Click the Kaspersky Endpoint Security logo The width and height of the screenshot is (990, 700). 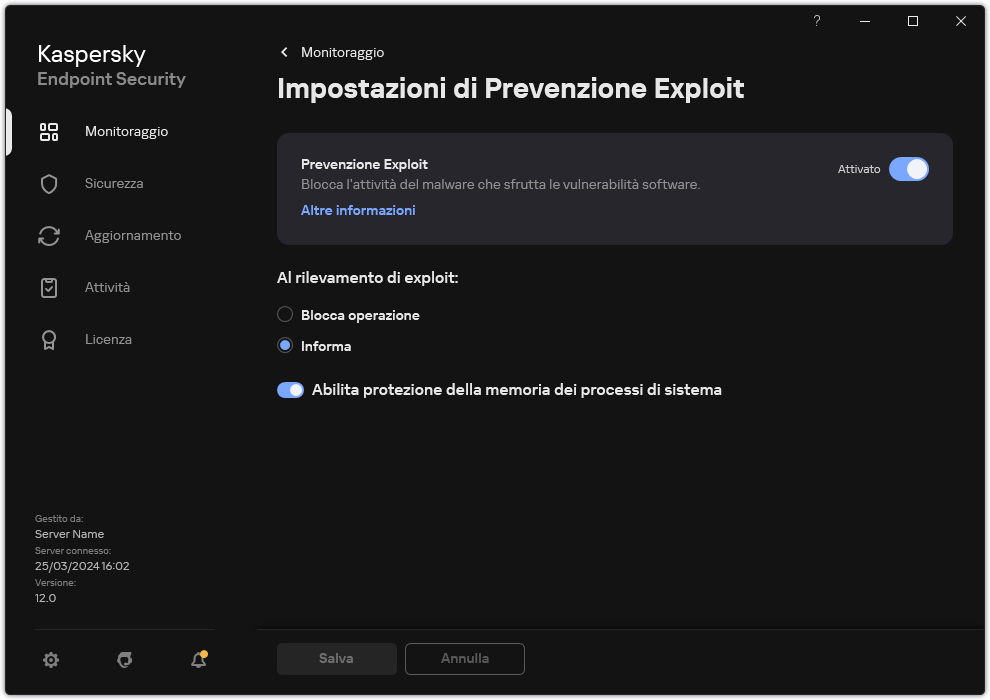[110, 64]
